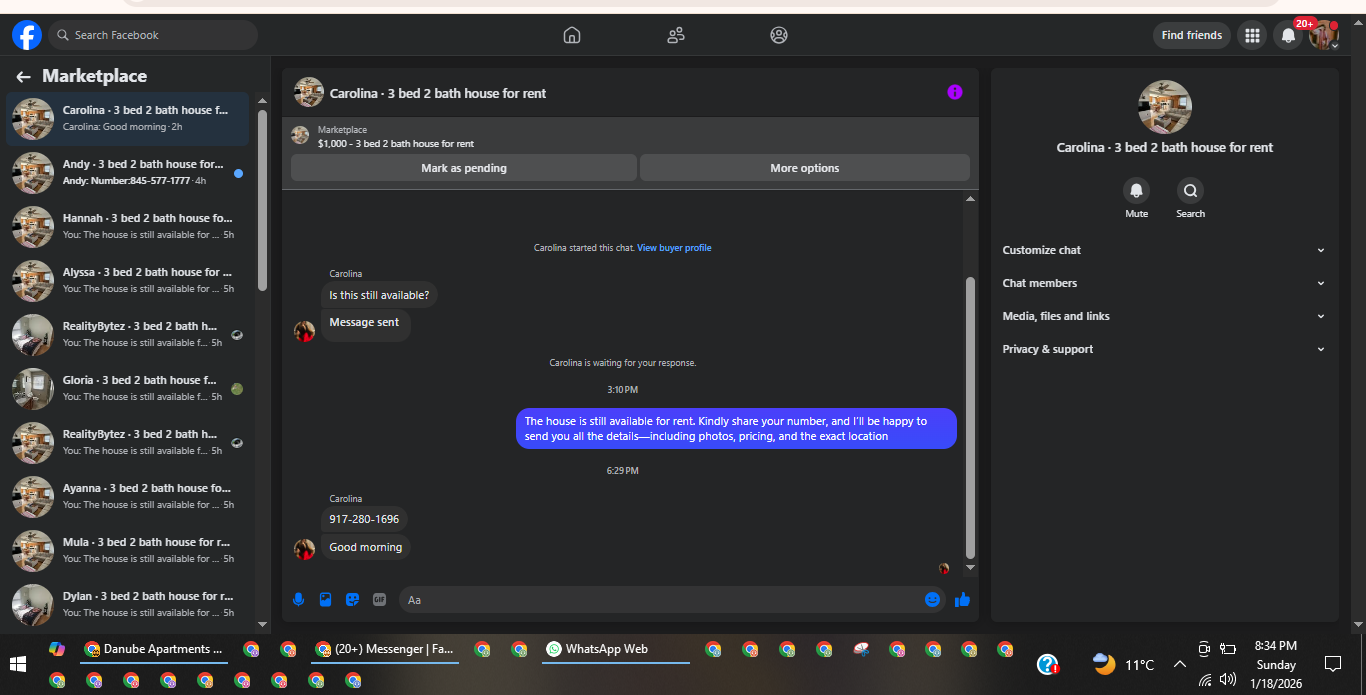Choose a GIF icon
The width and height of the screenshot is (1366, 695).
click(379, 600)
